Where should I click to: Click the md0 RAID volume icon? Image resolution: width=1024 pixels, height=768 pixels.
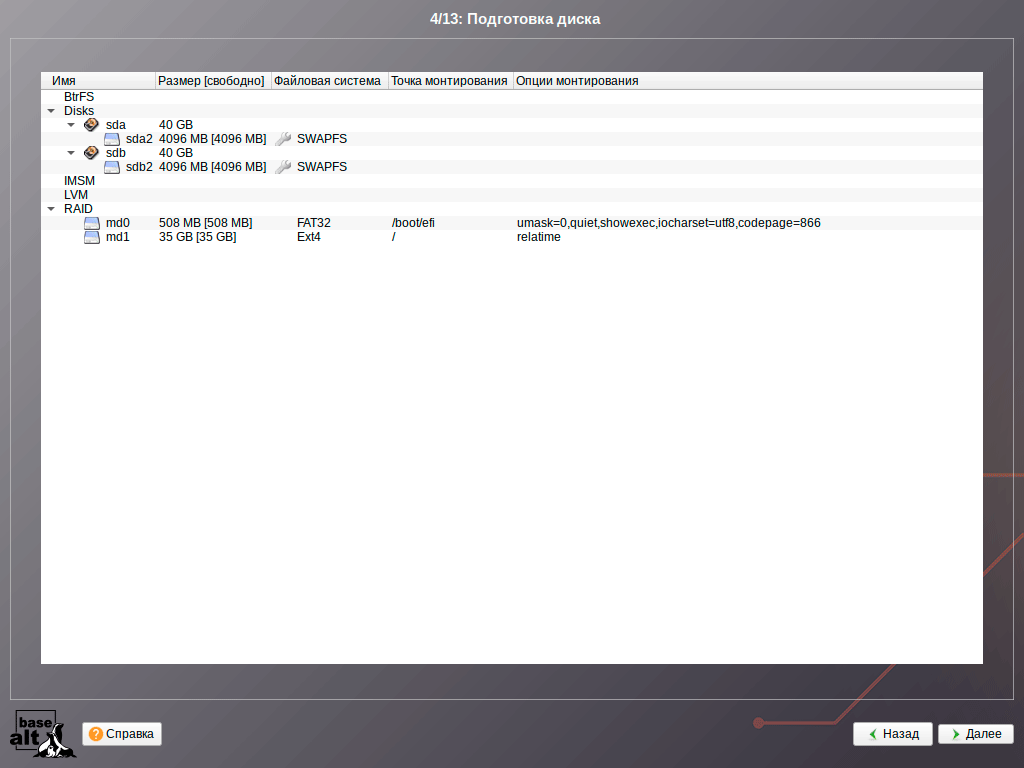pyautogui.click(x=91, y=223)
